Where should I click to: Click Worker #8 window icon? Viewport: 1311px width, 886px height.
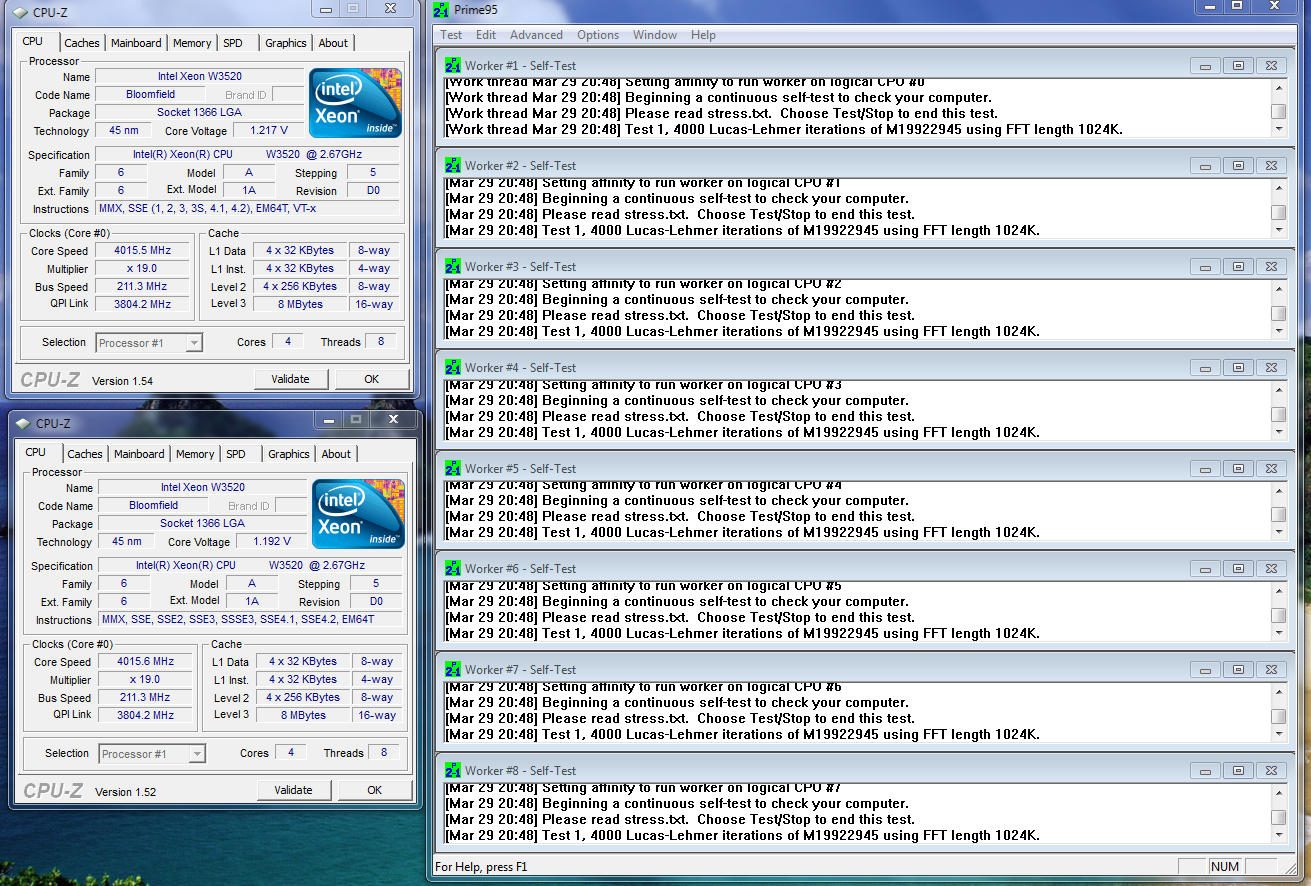click(x=453, y=771)
